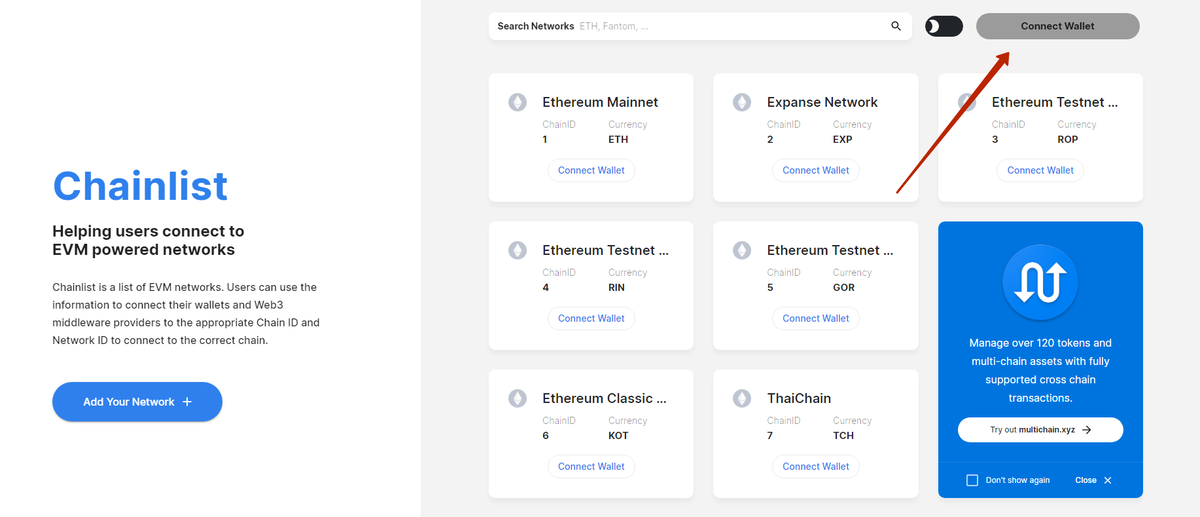1200x517 pixels.
Task: Click the ThaiChain logo icon
Action: click(x=742, y=398)
